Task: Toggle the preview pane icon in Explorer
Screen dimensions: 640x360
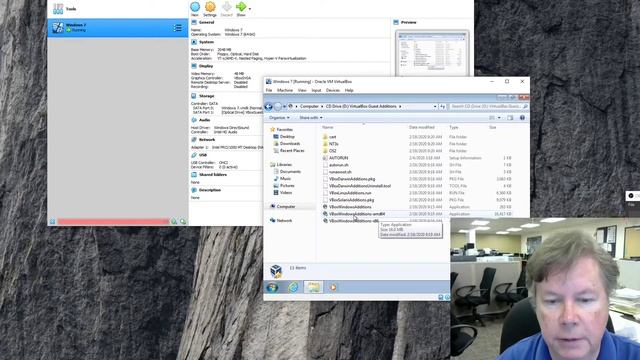Action: tap(510, 118)
